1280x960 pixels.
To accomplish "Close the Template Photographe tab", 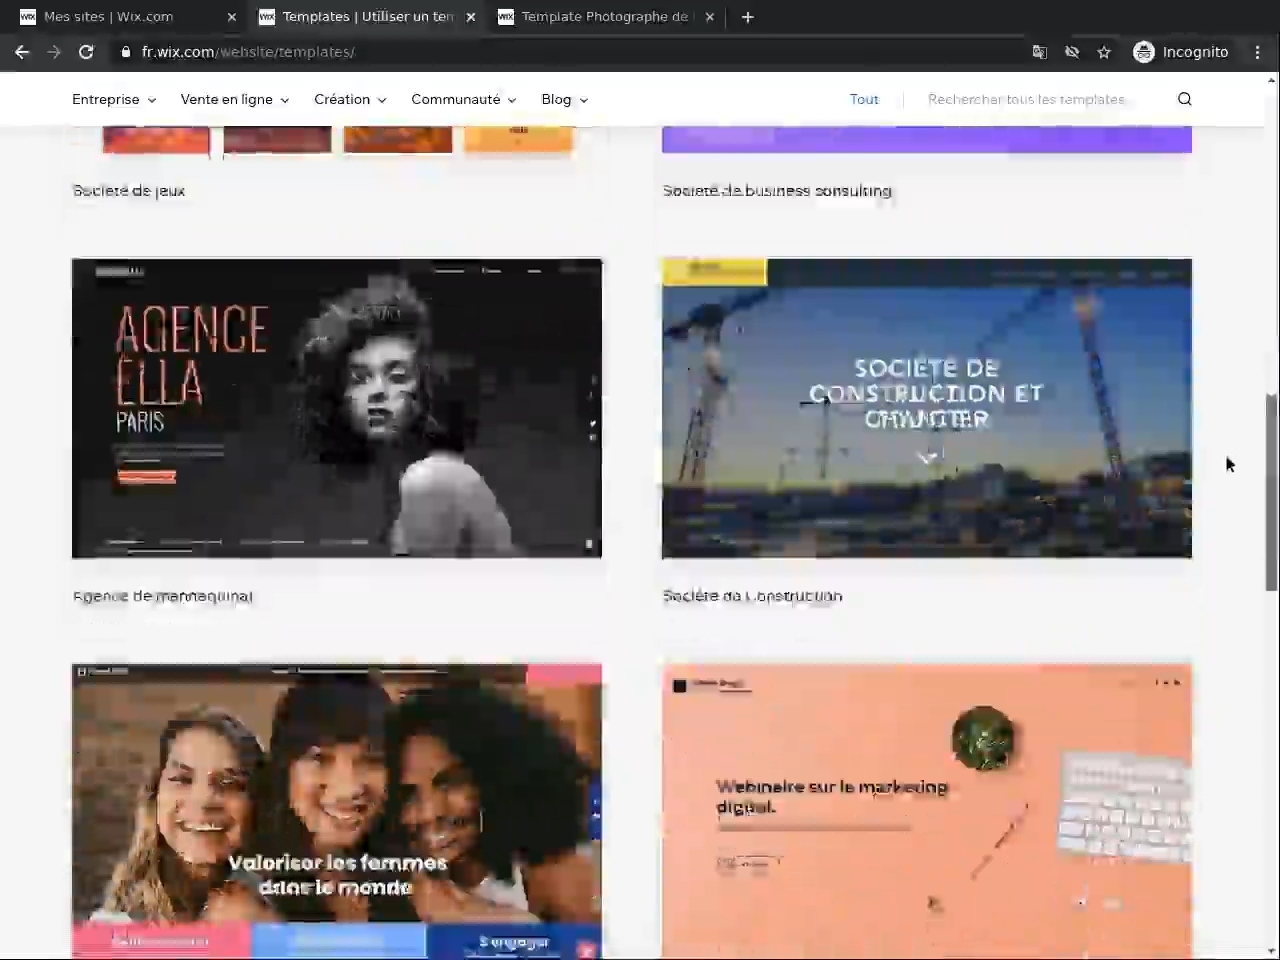I will point(710,17).
